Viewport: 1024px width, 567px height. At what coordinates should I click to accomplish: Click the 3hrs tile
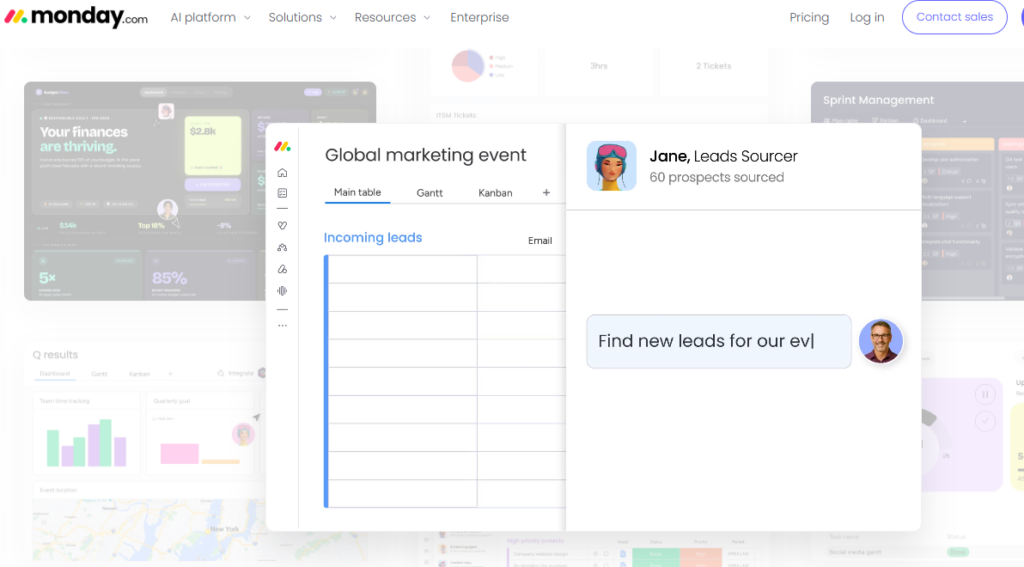tap(598, 66)
